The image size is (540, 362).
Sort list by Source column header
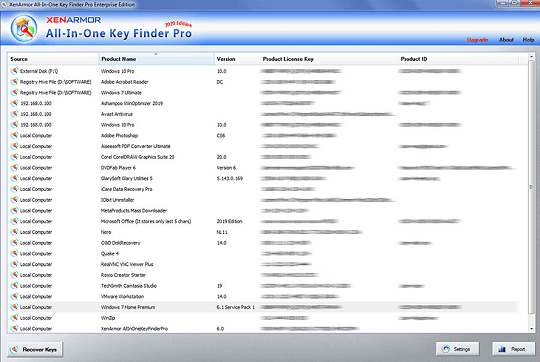[x=53, y=59]
